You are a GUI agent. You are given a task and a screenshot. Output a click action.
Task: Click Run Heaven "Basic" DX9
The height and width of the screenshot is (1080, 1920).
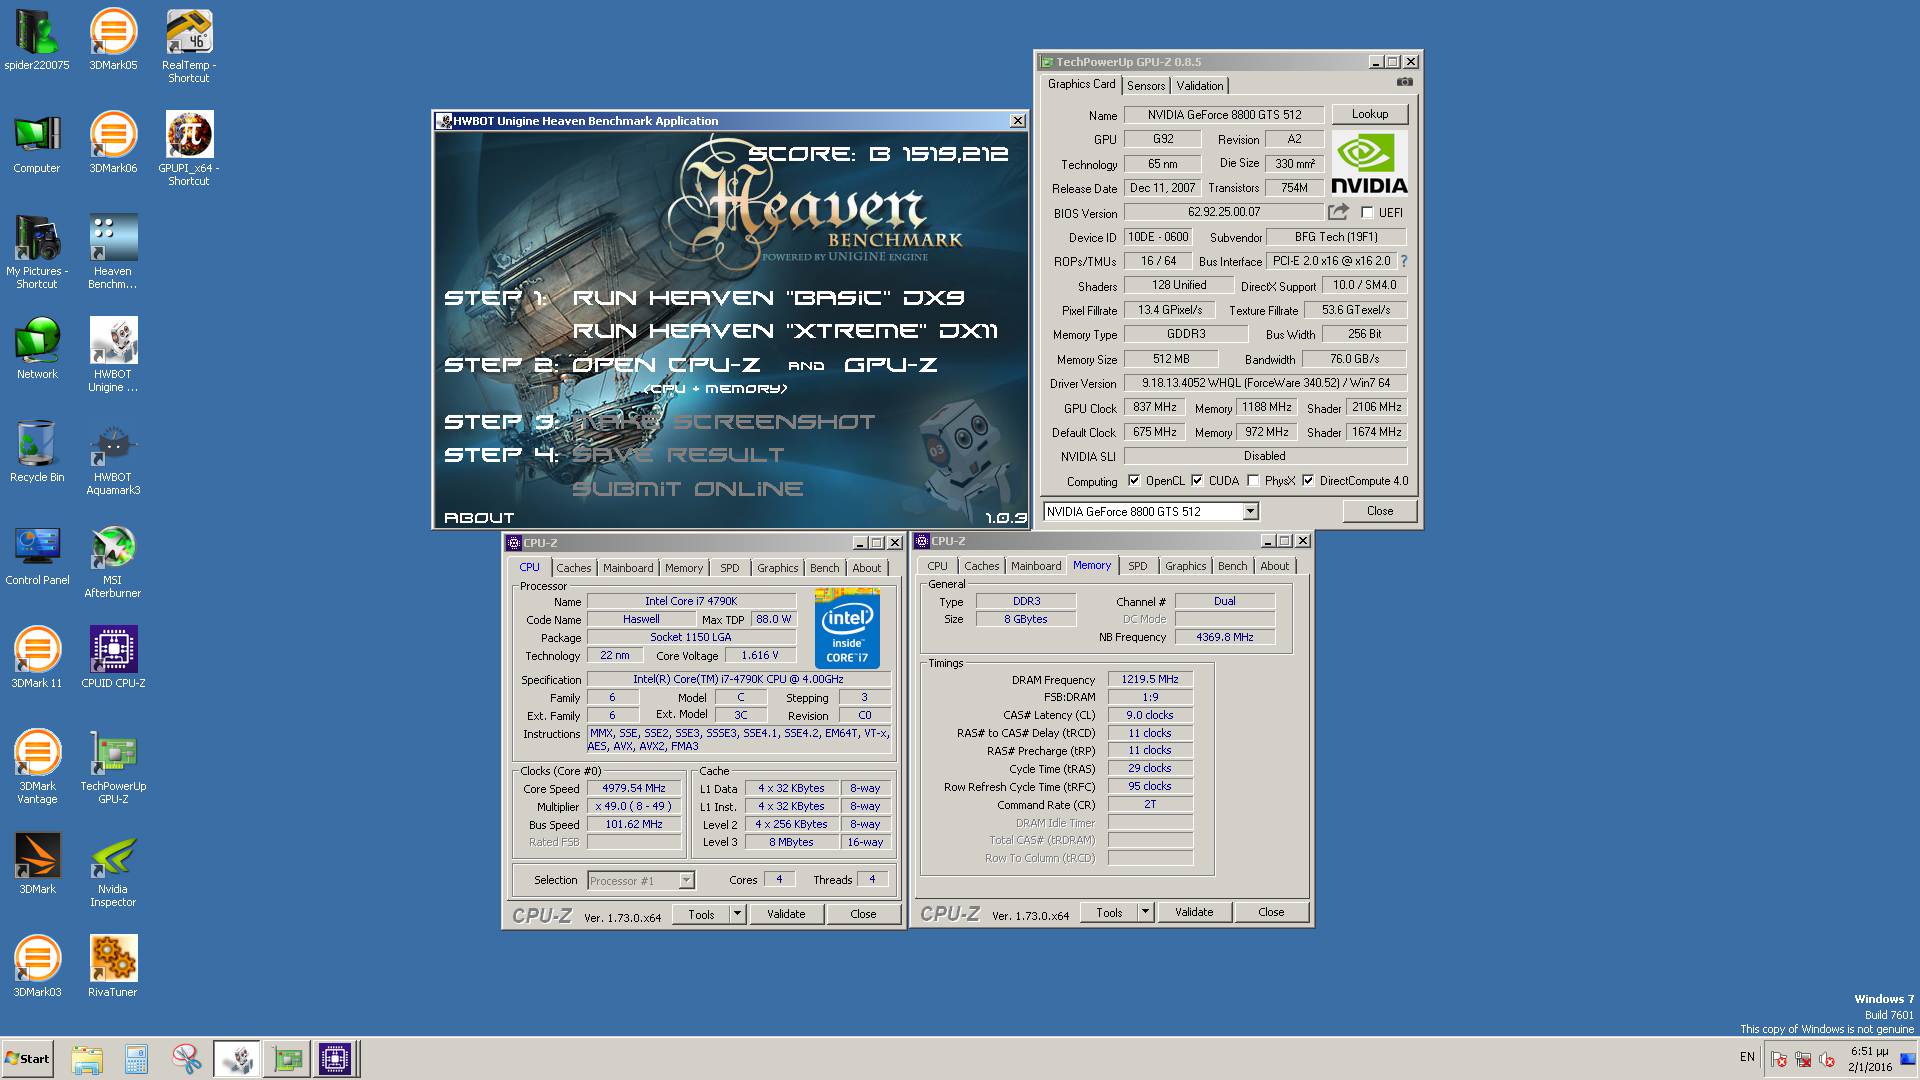point(768,298)
